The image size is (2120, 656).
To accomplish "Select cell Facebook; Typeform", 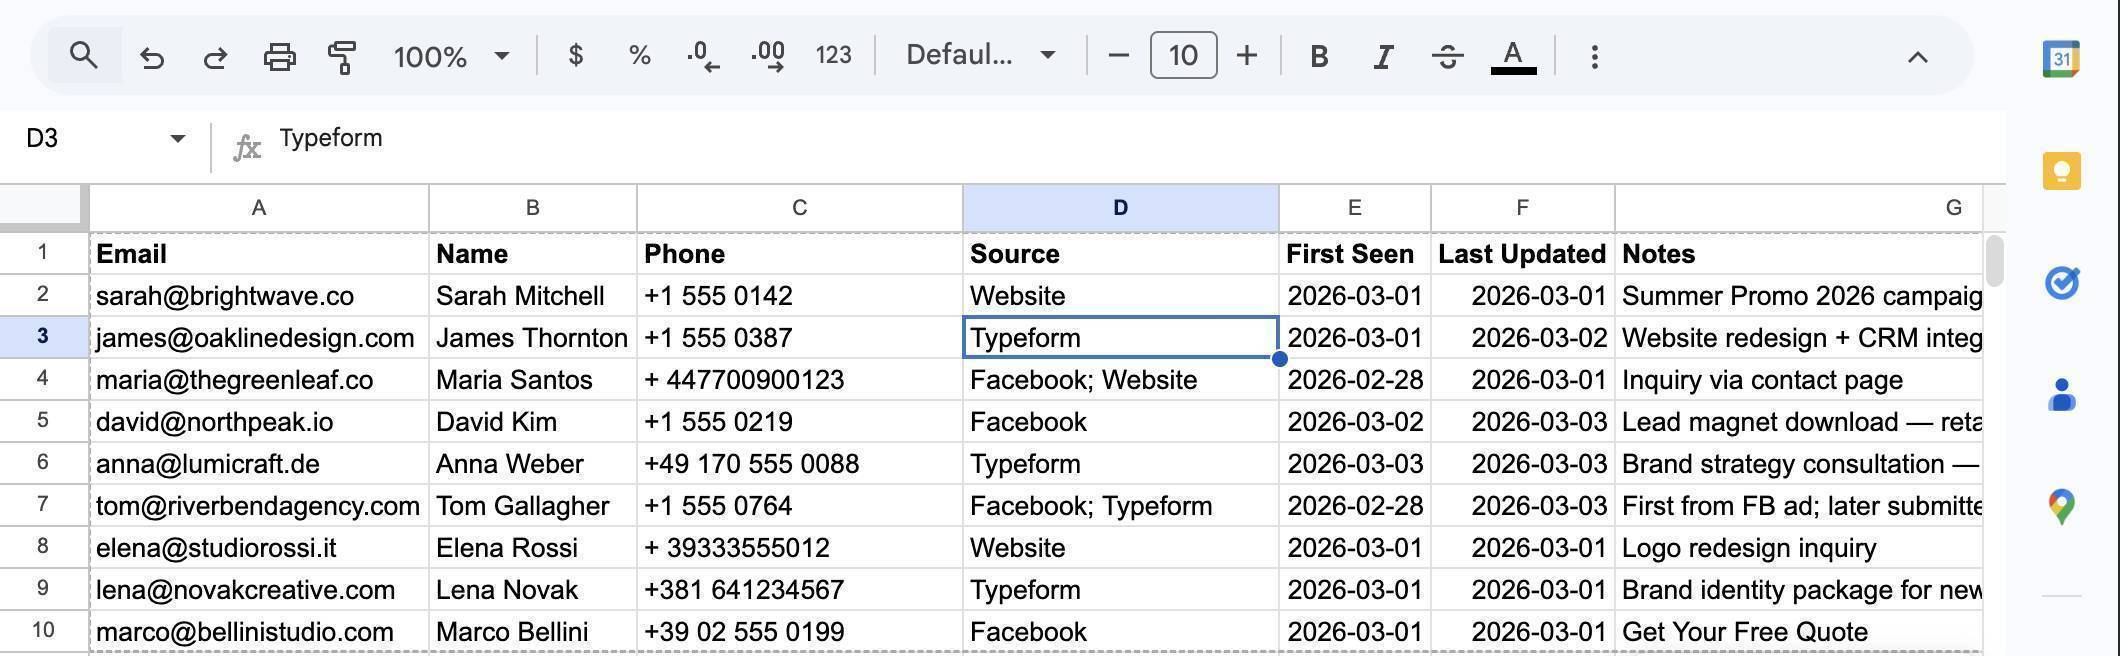I will 1121,506.
